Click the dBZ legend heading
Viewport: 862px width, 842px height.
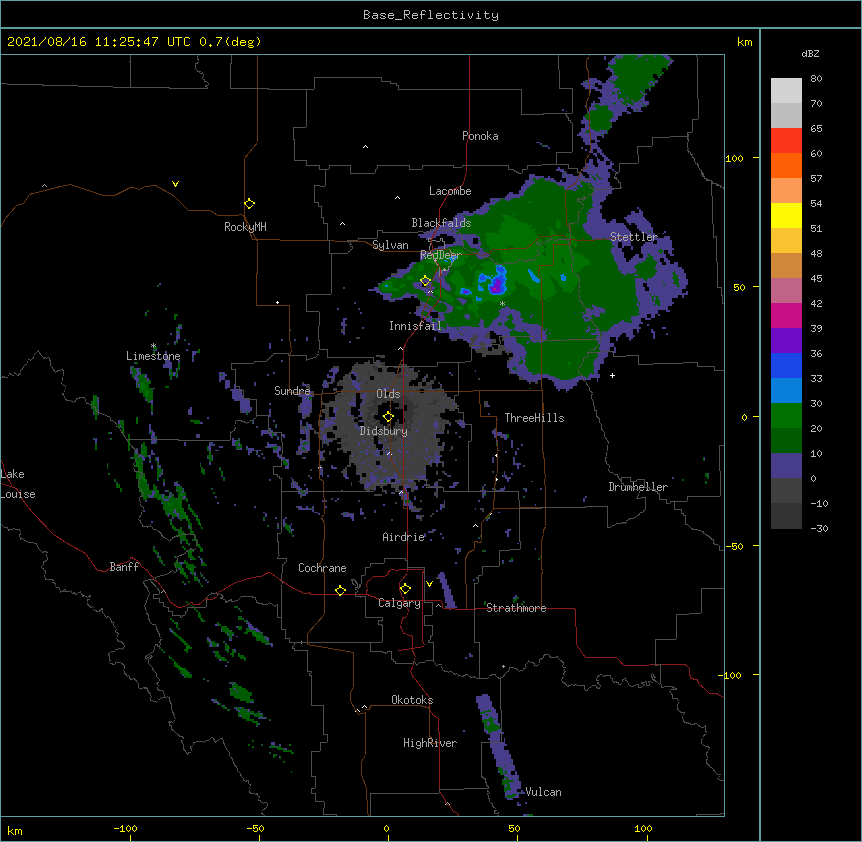click(810, 53)
